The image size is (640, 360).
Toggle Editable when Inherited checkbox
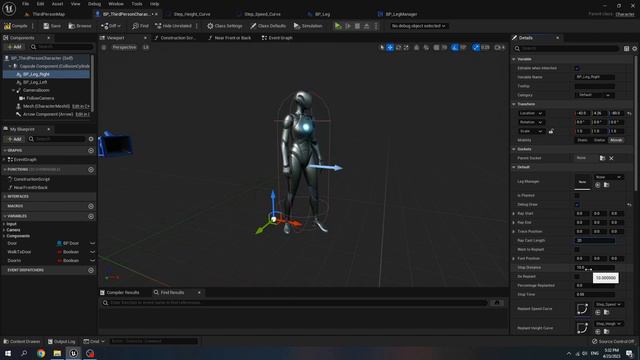click(577, 68)
